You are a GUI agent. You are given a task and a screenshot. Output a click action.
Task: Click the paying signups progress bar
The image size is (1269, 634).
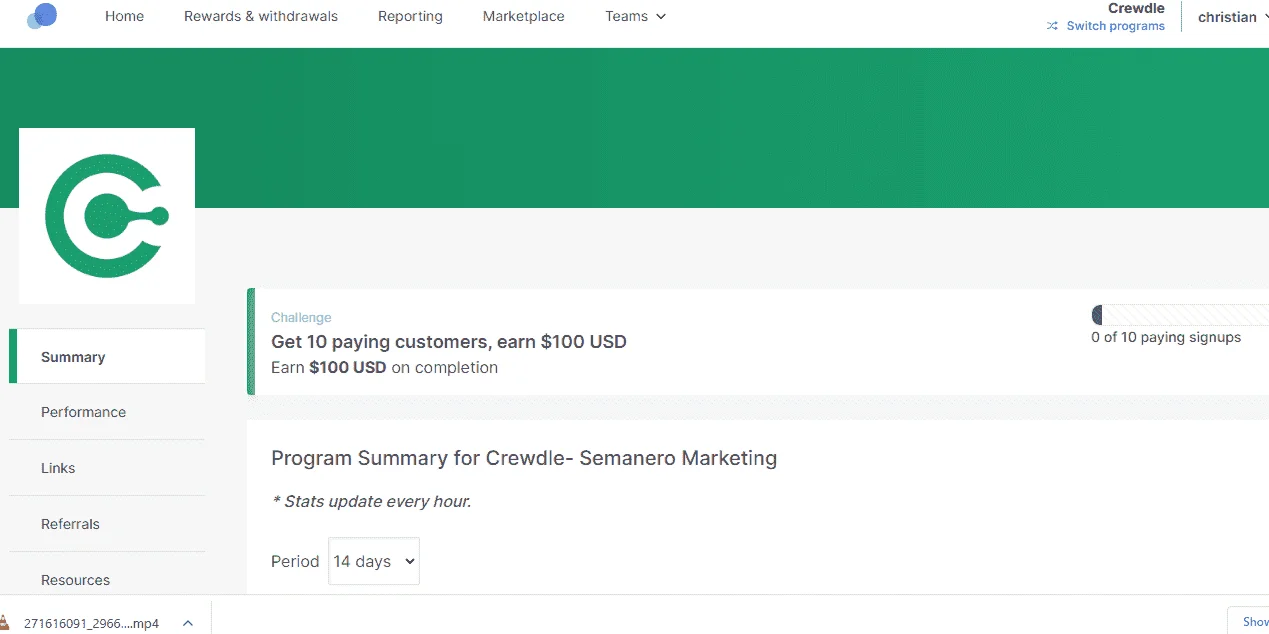[1180, 315]
